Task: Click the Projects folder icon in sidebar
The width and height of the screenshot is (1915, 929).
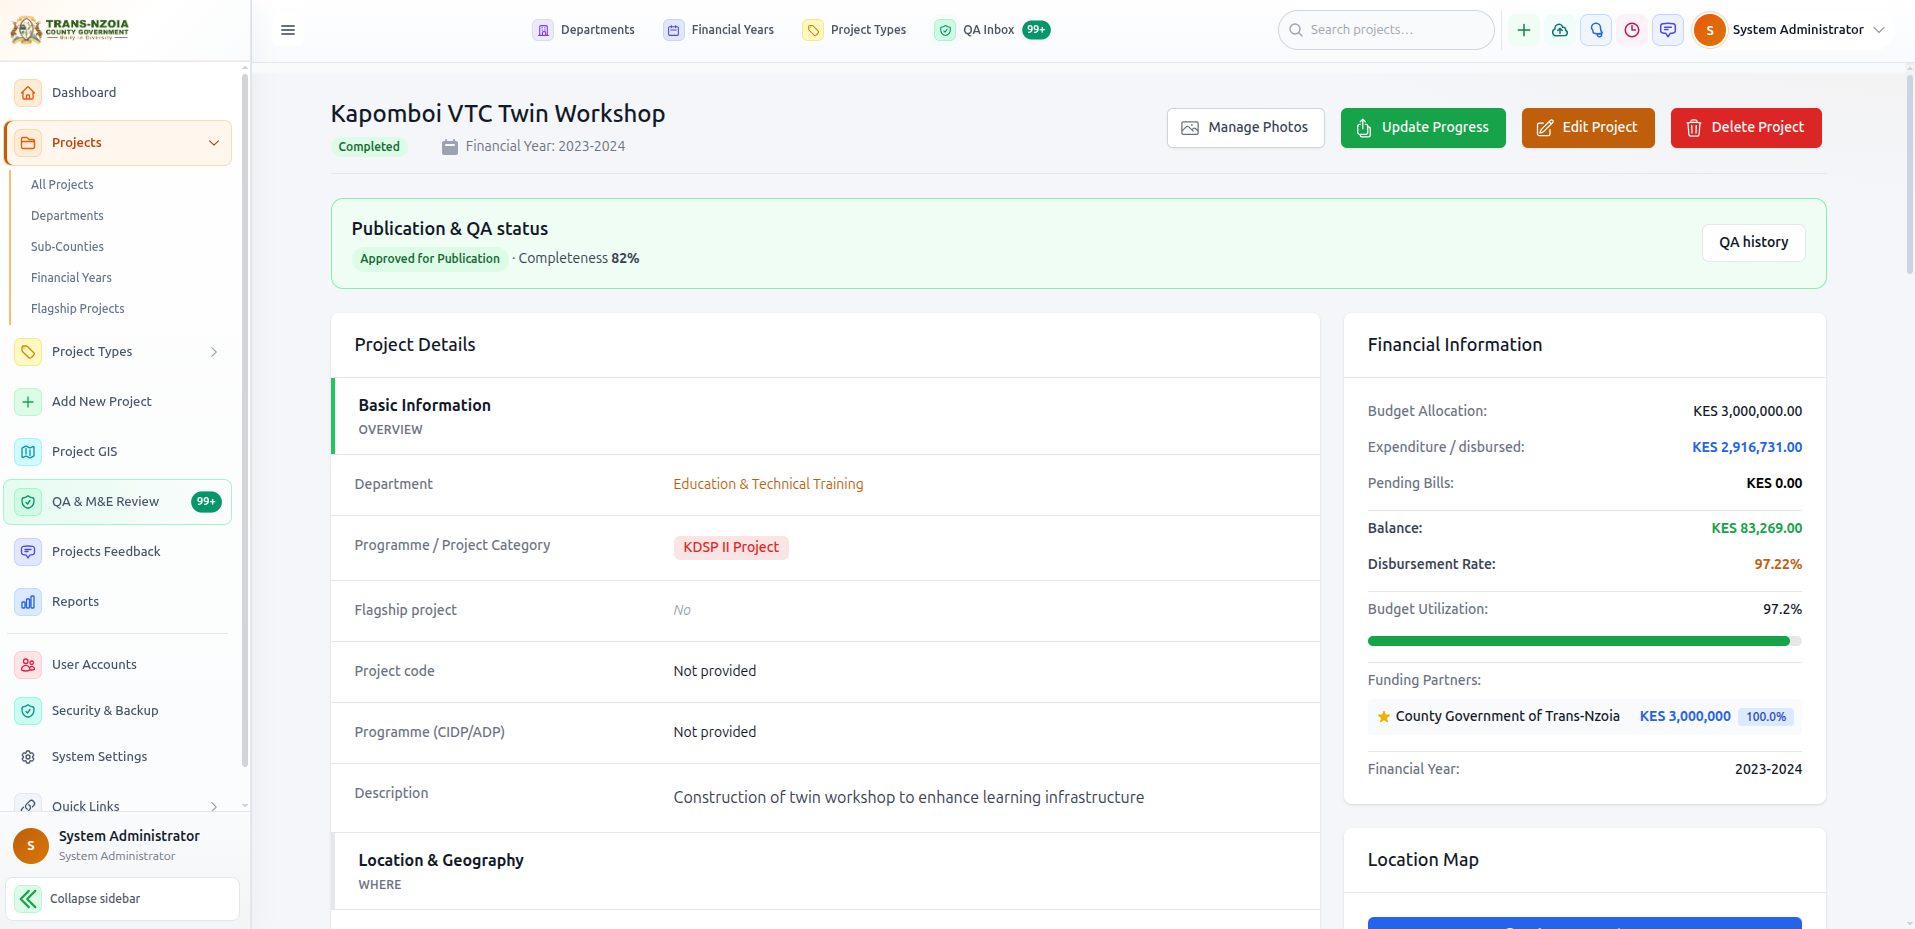Action: pos(28,143)
